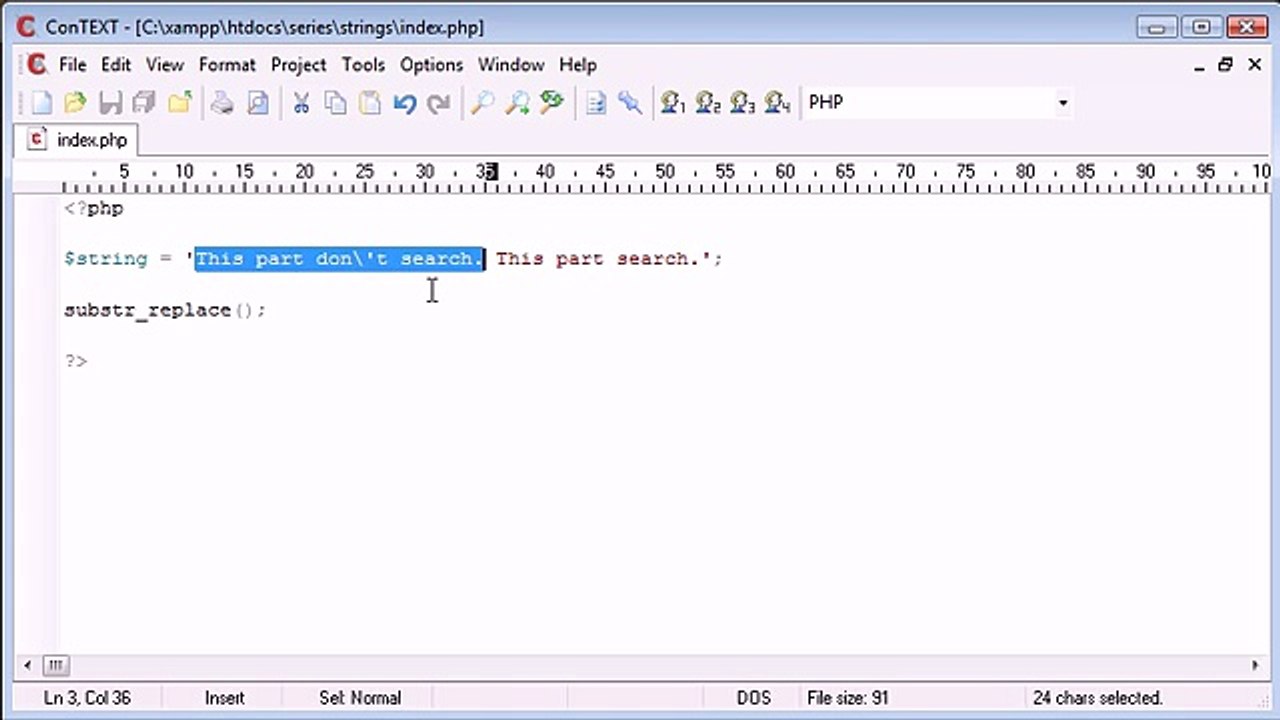Image resolution: width=1280 pixels, height=720 pixels.
Task: Open the Format menu
Action: click(x=227, y=65)
